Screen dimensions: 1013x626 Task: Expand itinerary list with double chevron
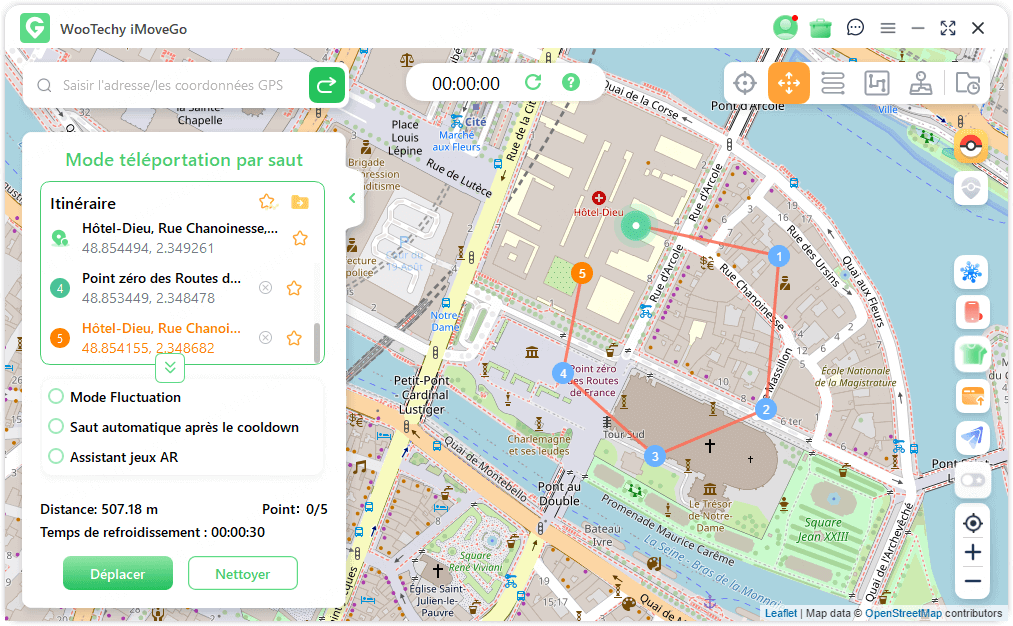point(169,368)
